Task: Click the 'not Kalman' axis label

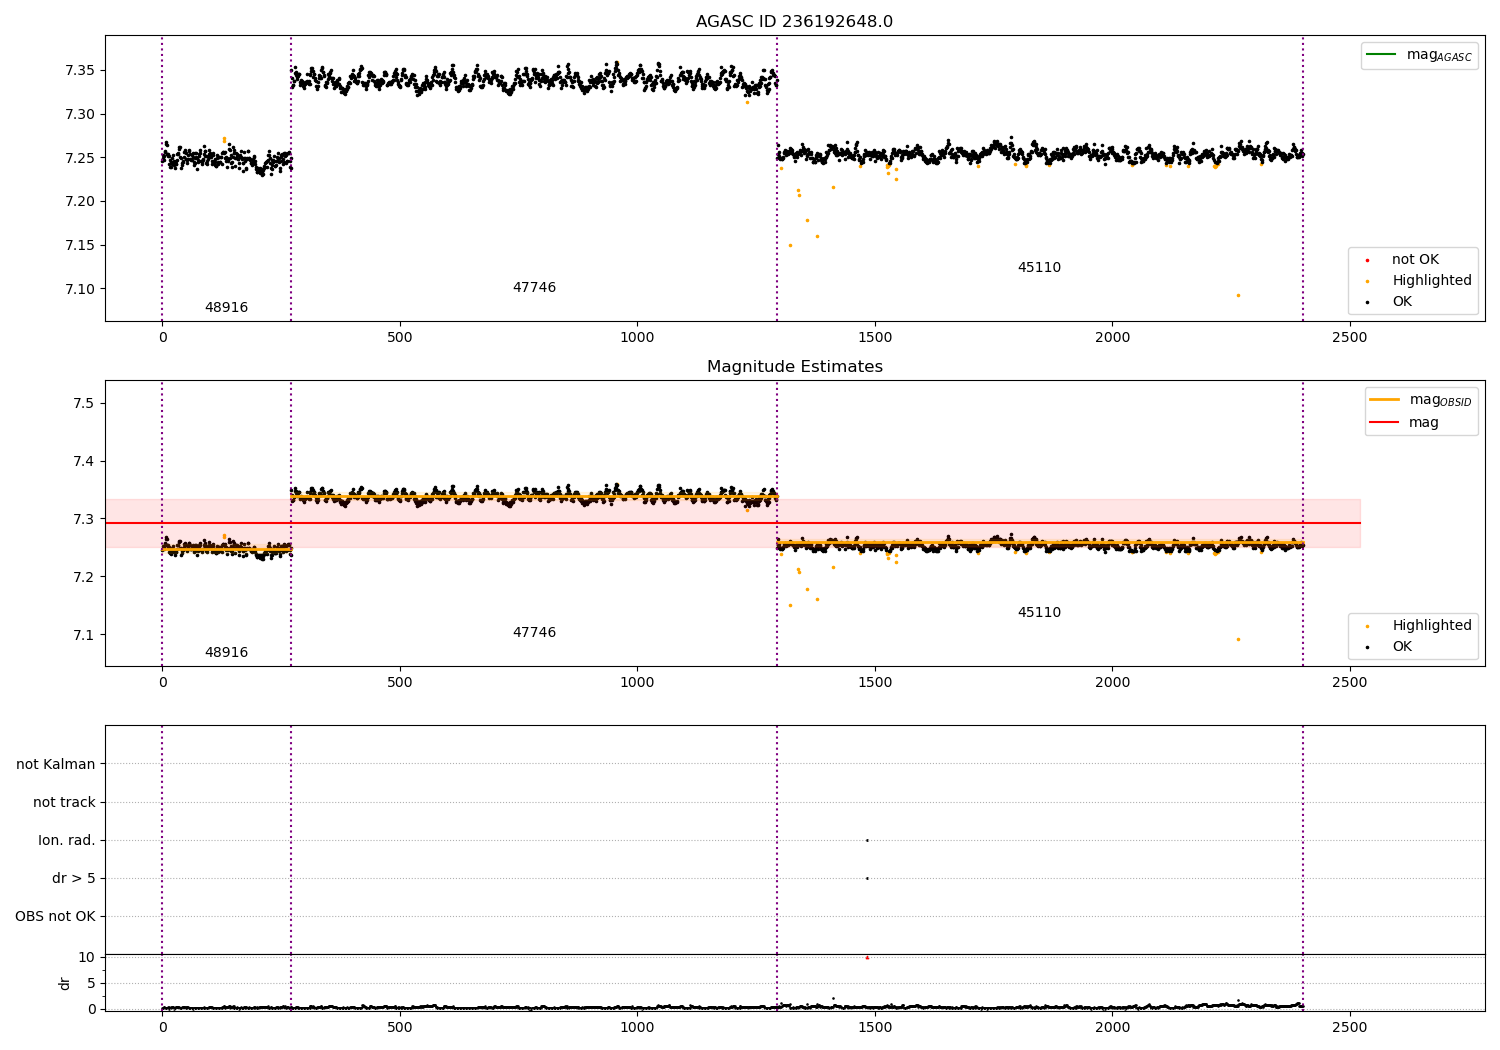Action: pos(56,764)
